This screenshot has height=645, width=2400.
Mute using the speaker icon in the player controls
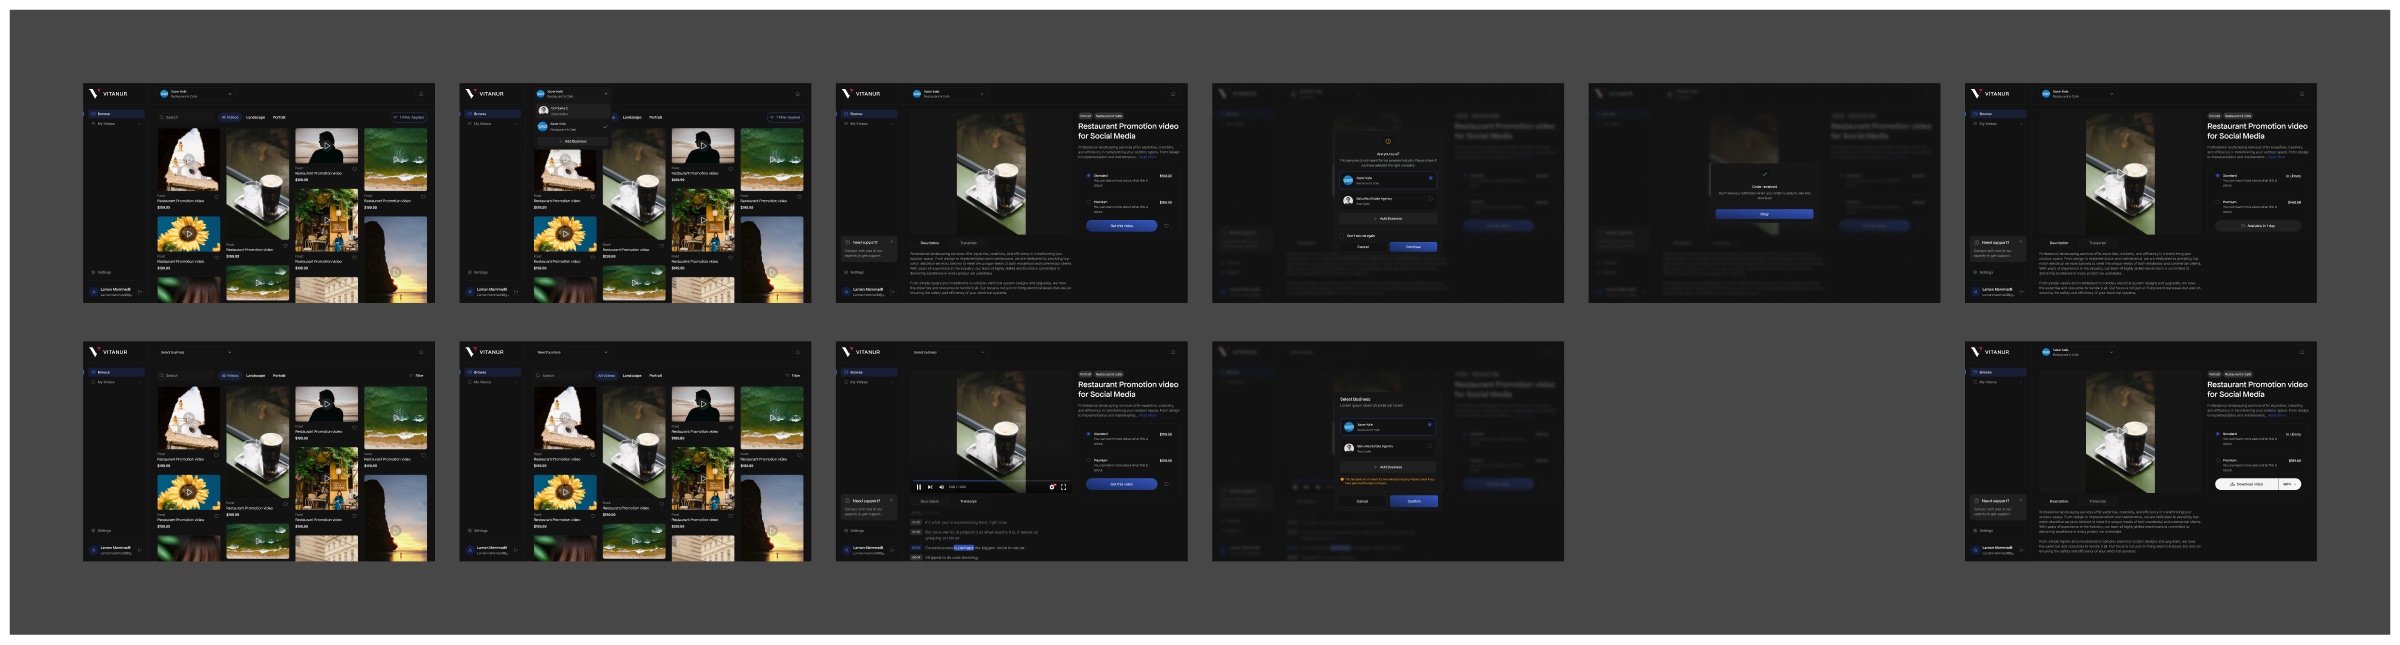click(942, 487)
